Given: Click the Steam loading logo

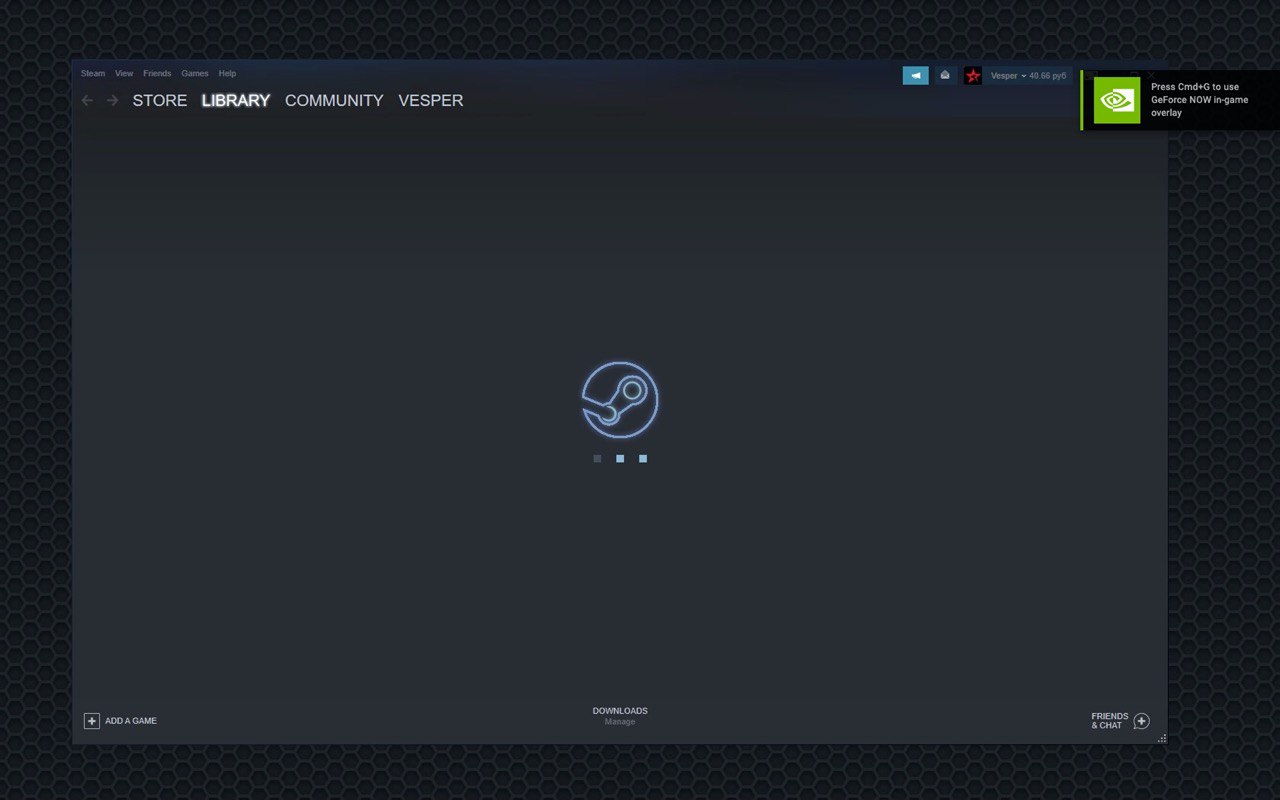Looking at the screenshot, I should pyautogui.click(x=620, y=400).
